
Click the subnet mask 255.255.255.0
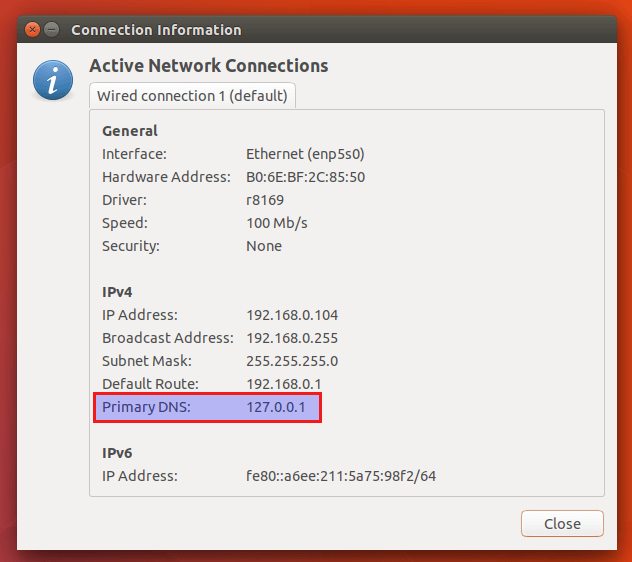point(292,361)
